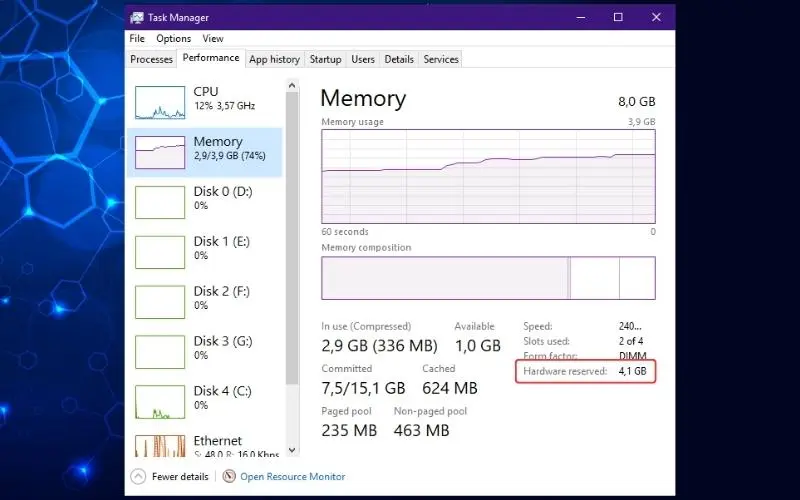The width and height of the screenshot is (800, 500).
Task: Click the Non-paged pool 463 MB value
Action: point(421,431)
